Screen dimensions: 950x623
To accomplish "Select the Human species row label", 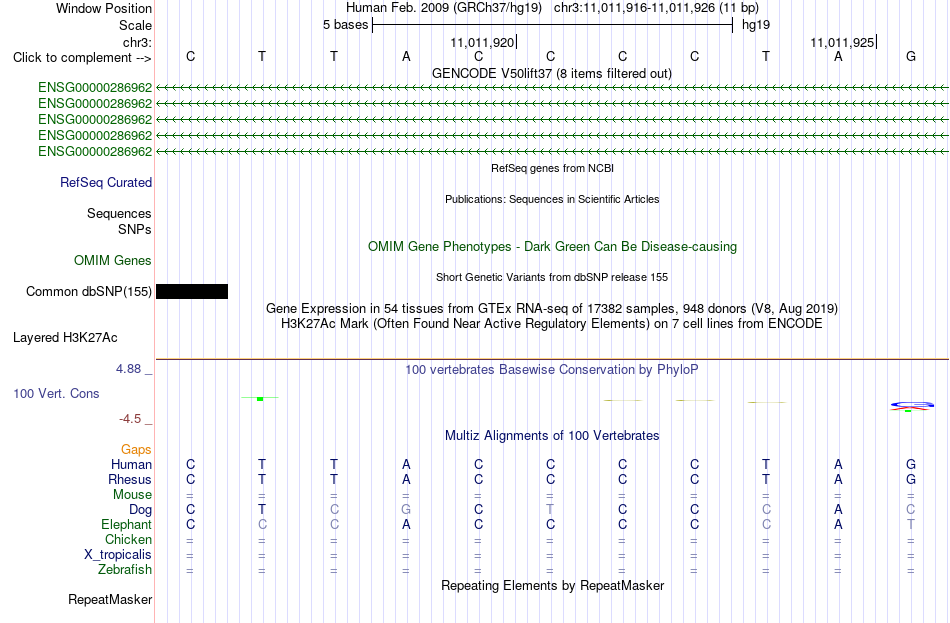I will click(x=131, y=464).
